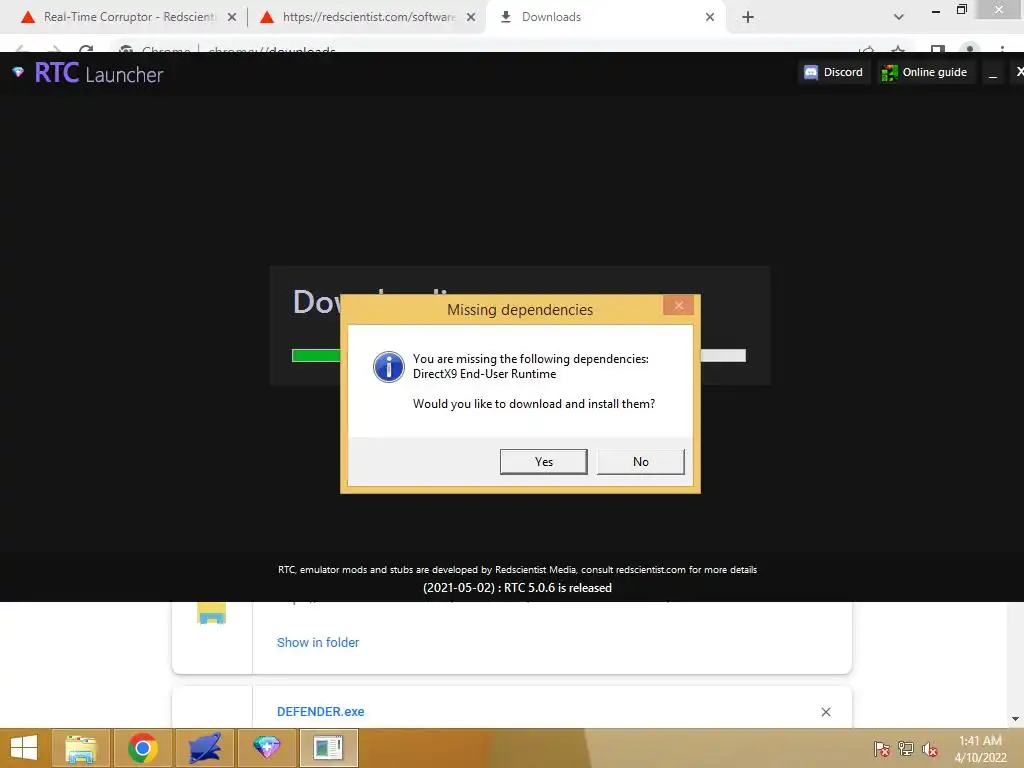1024x768 pixels.
Task: Click the network tray icon
Action: pyautogui.click(x=906, y=749)
